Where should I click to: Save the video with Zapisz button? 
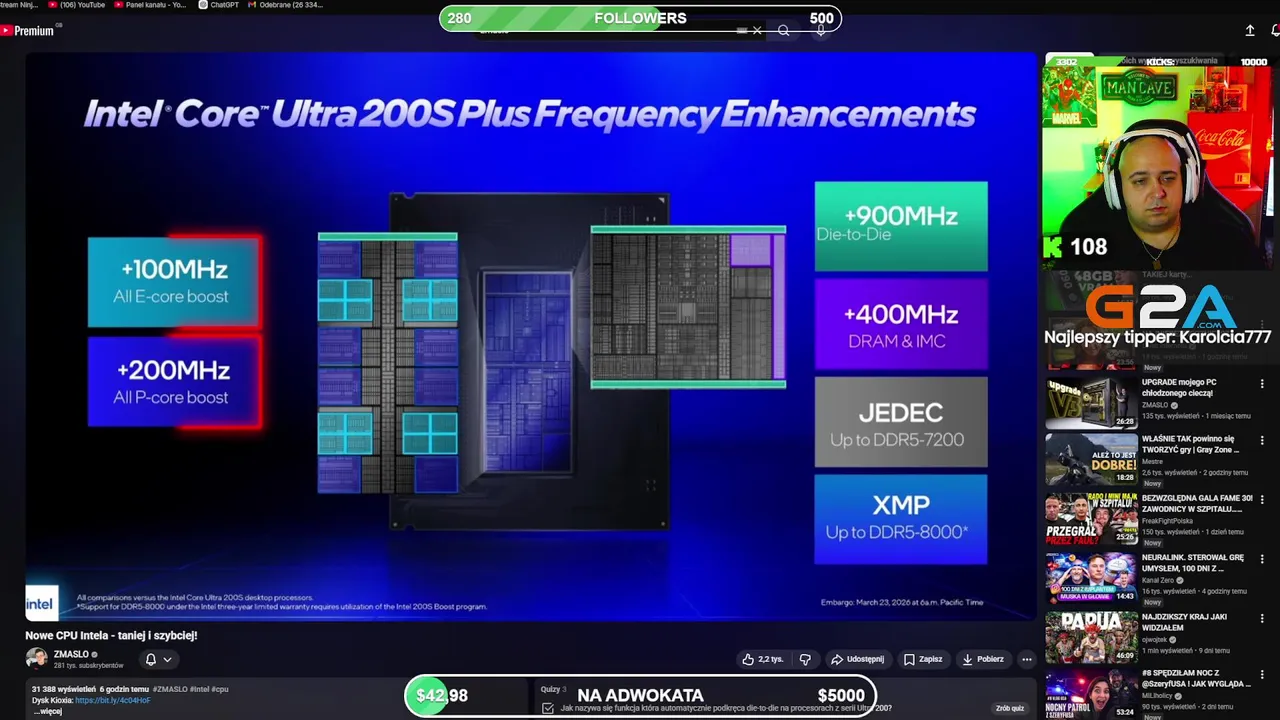(923, 659)
